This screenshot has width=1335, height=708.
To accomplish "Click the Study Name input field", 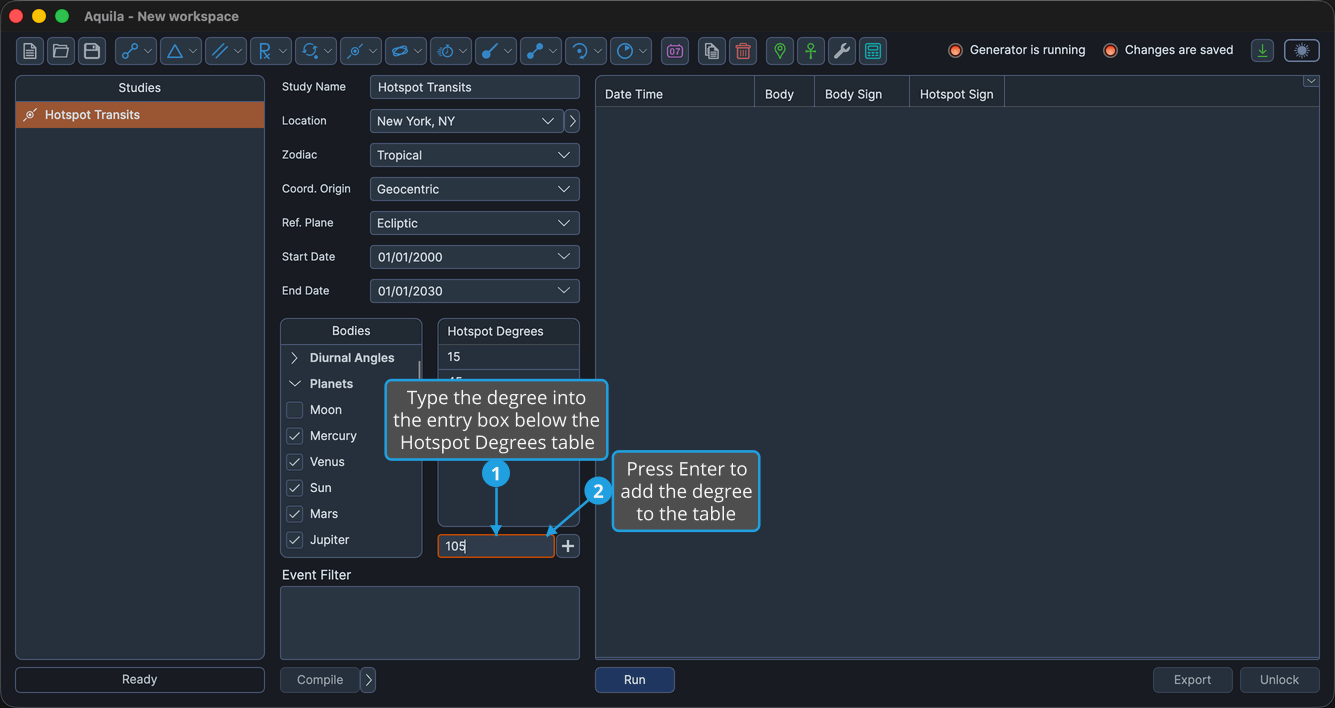I will (x=475, y=87).
